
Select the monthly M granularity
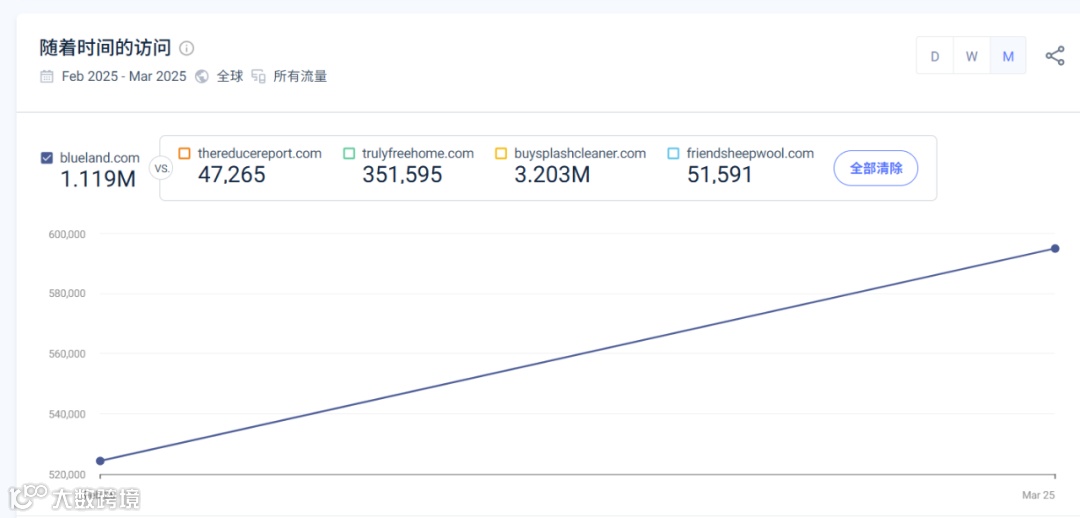tap(1008, 56)
